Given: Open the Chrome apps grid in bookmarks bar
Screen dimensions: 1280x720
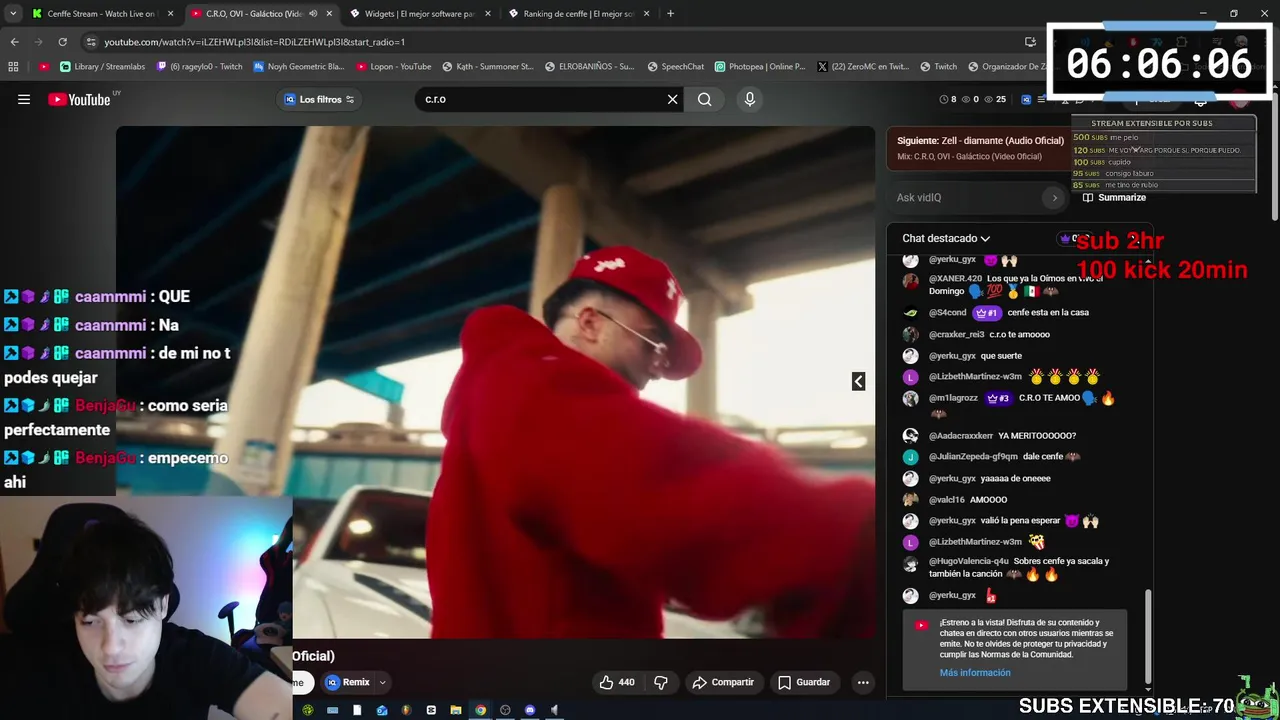Looking at the screenshot, I should (13, 67).
